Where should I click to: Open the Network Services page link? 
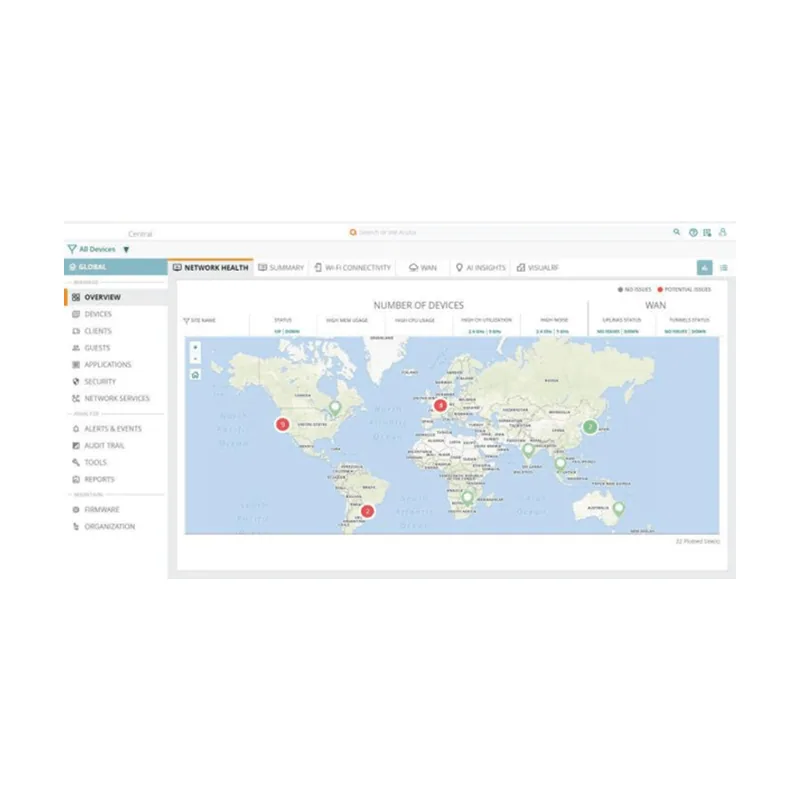coord(117,398)
